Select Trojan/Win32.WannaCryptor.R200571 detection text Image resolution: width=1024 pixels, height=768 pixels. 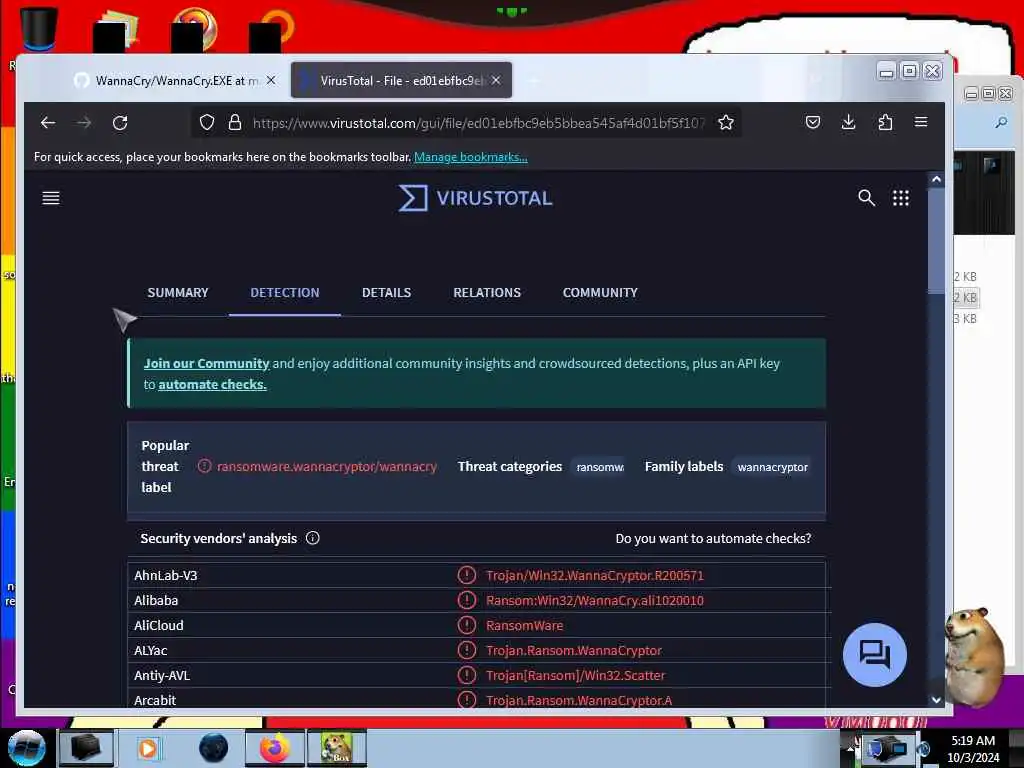pos(595,575)
